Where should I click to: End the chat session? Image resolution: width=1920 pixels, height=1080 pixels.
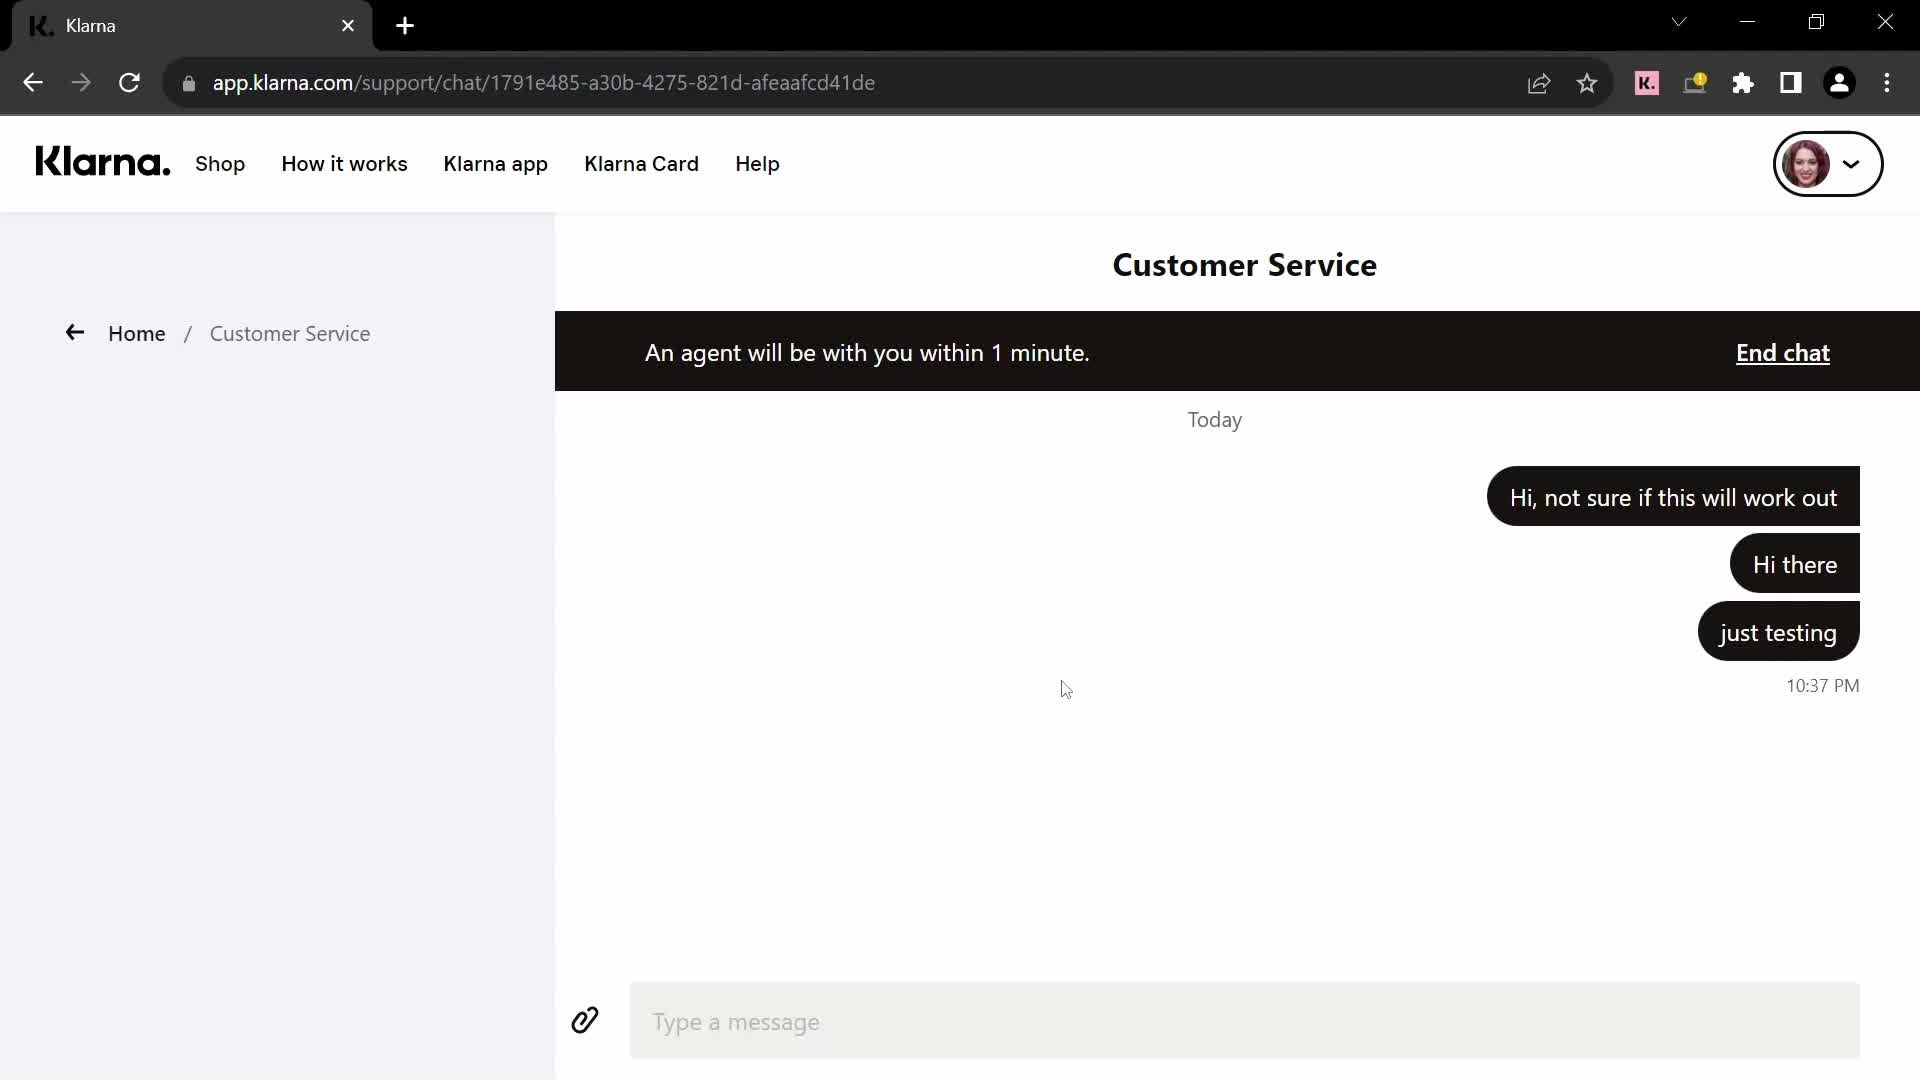[x=1783, y=353]
